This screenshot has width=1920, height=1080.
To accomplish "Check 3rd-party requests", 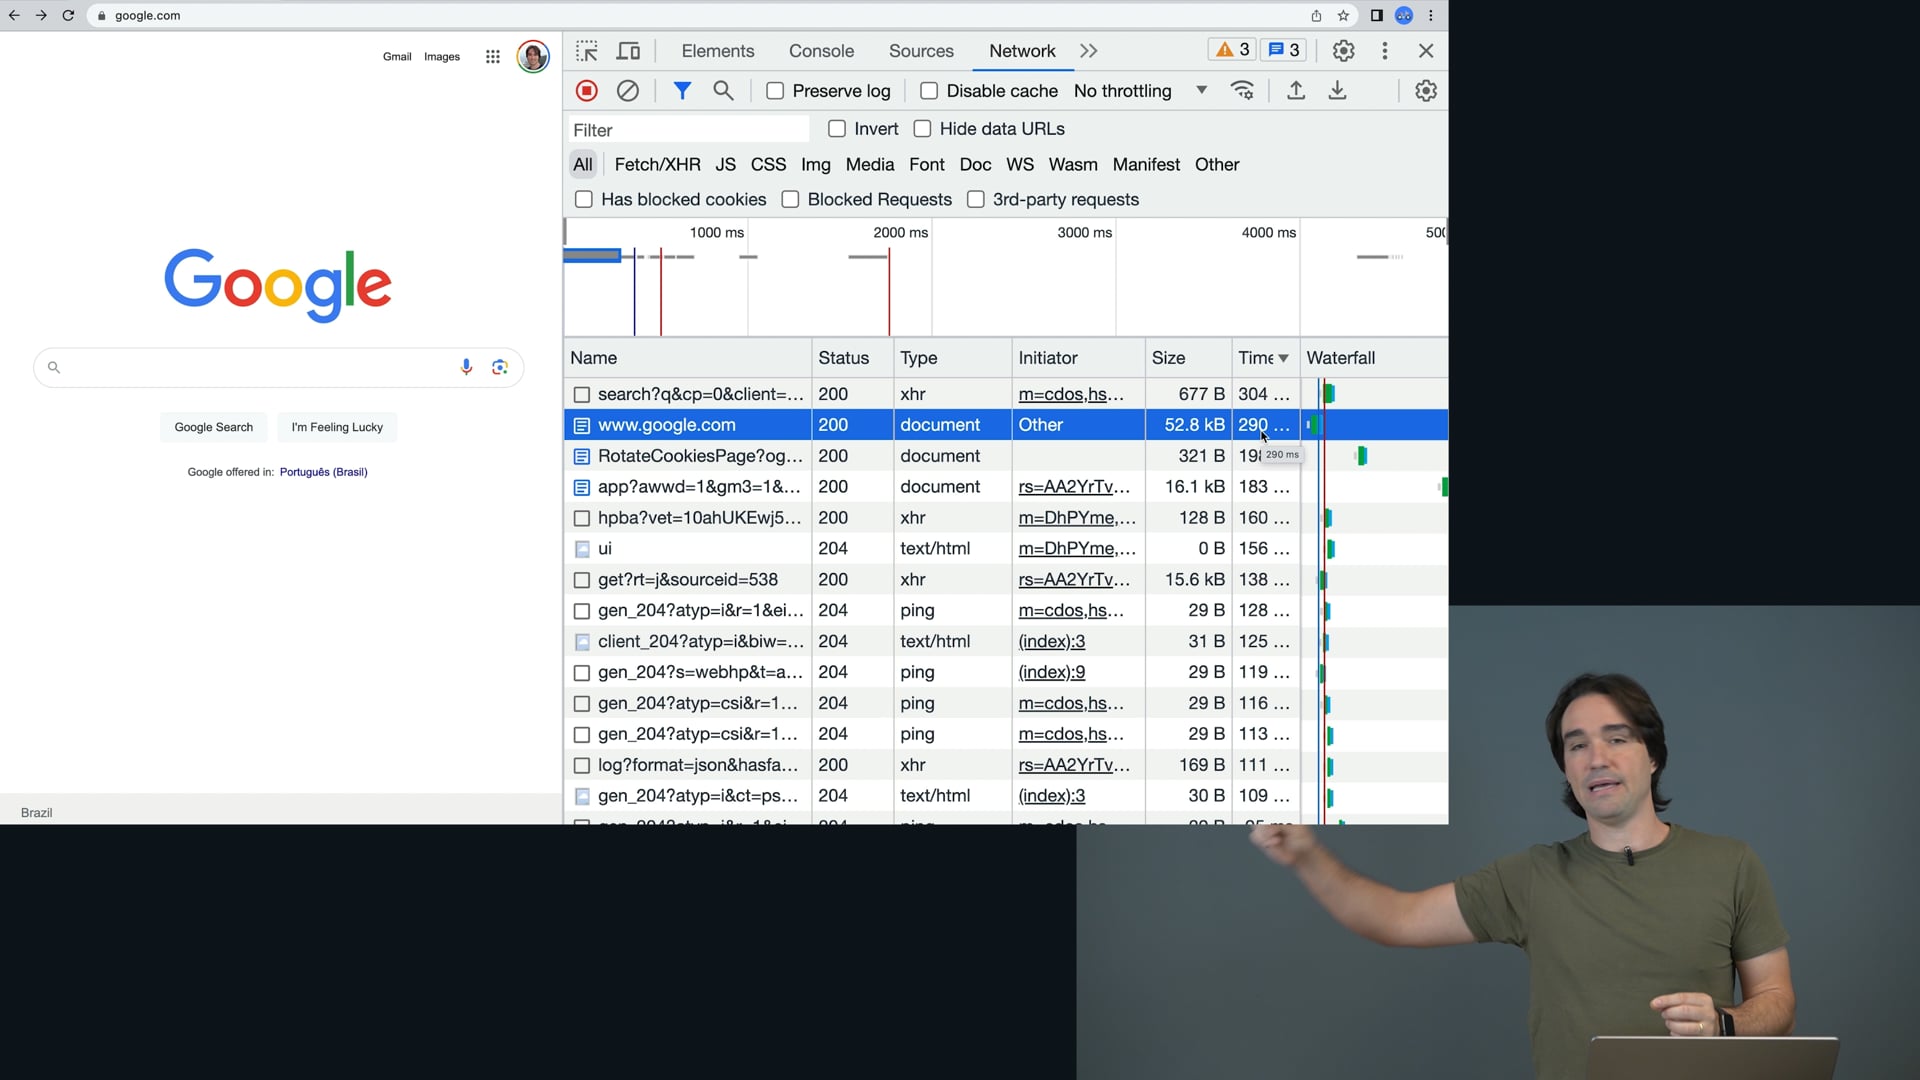I will (x=976, y=200).
